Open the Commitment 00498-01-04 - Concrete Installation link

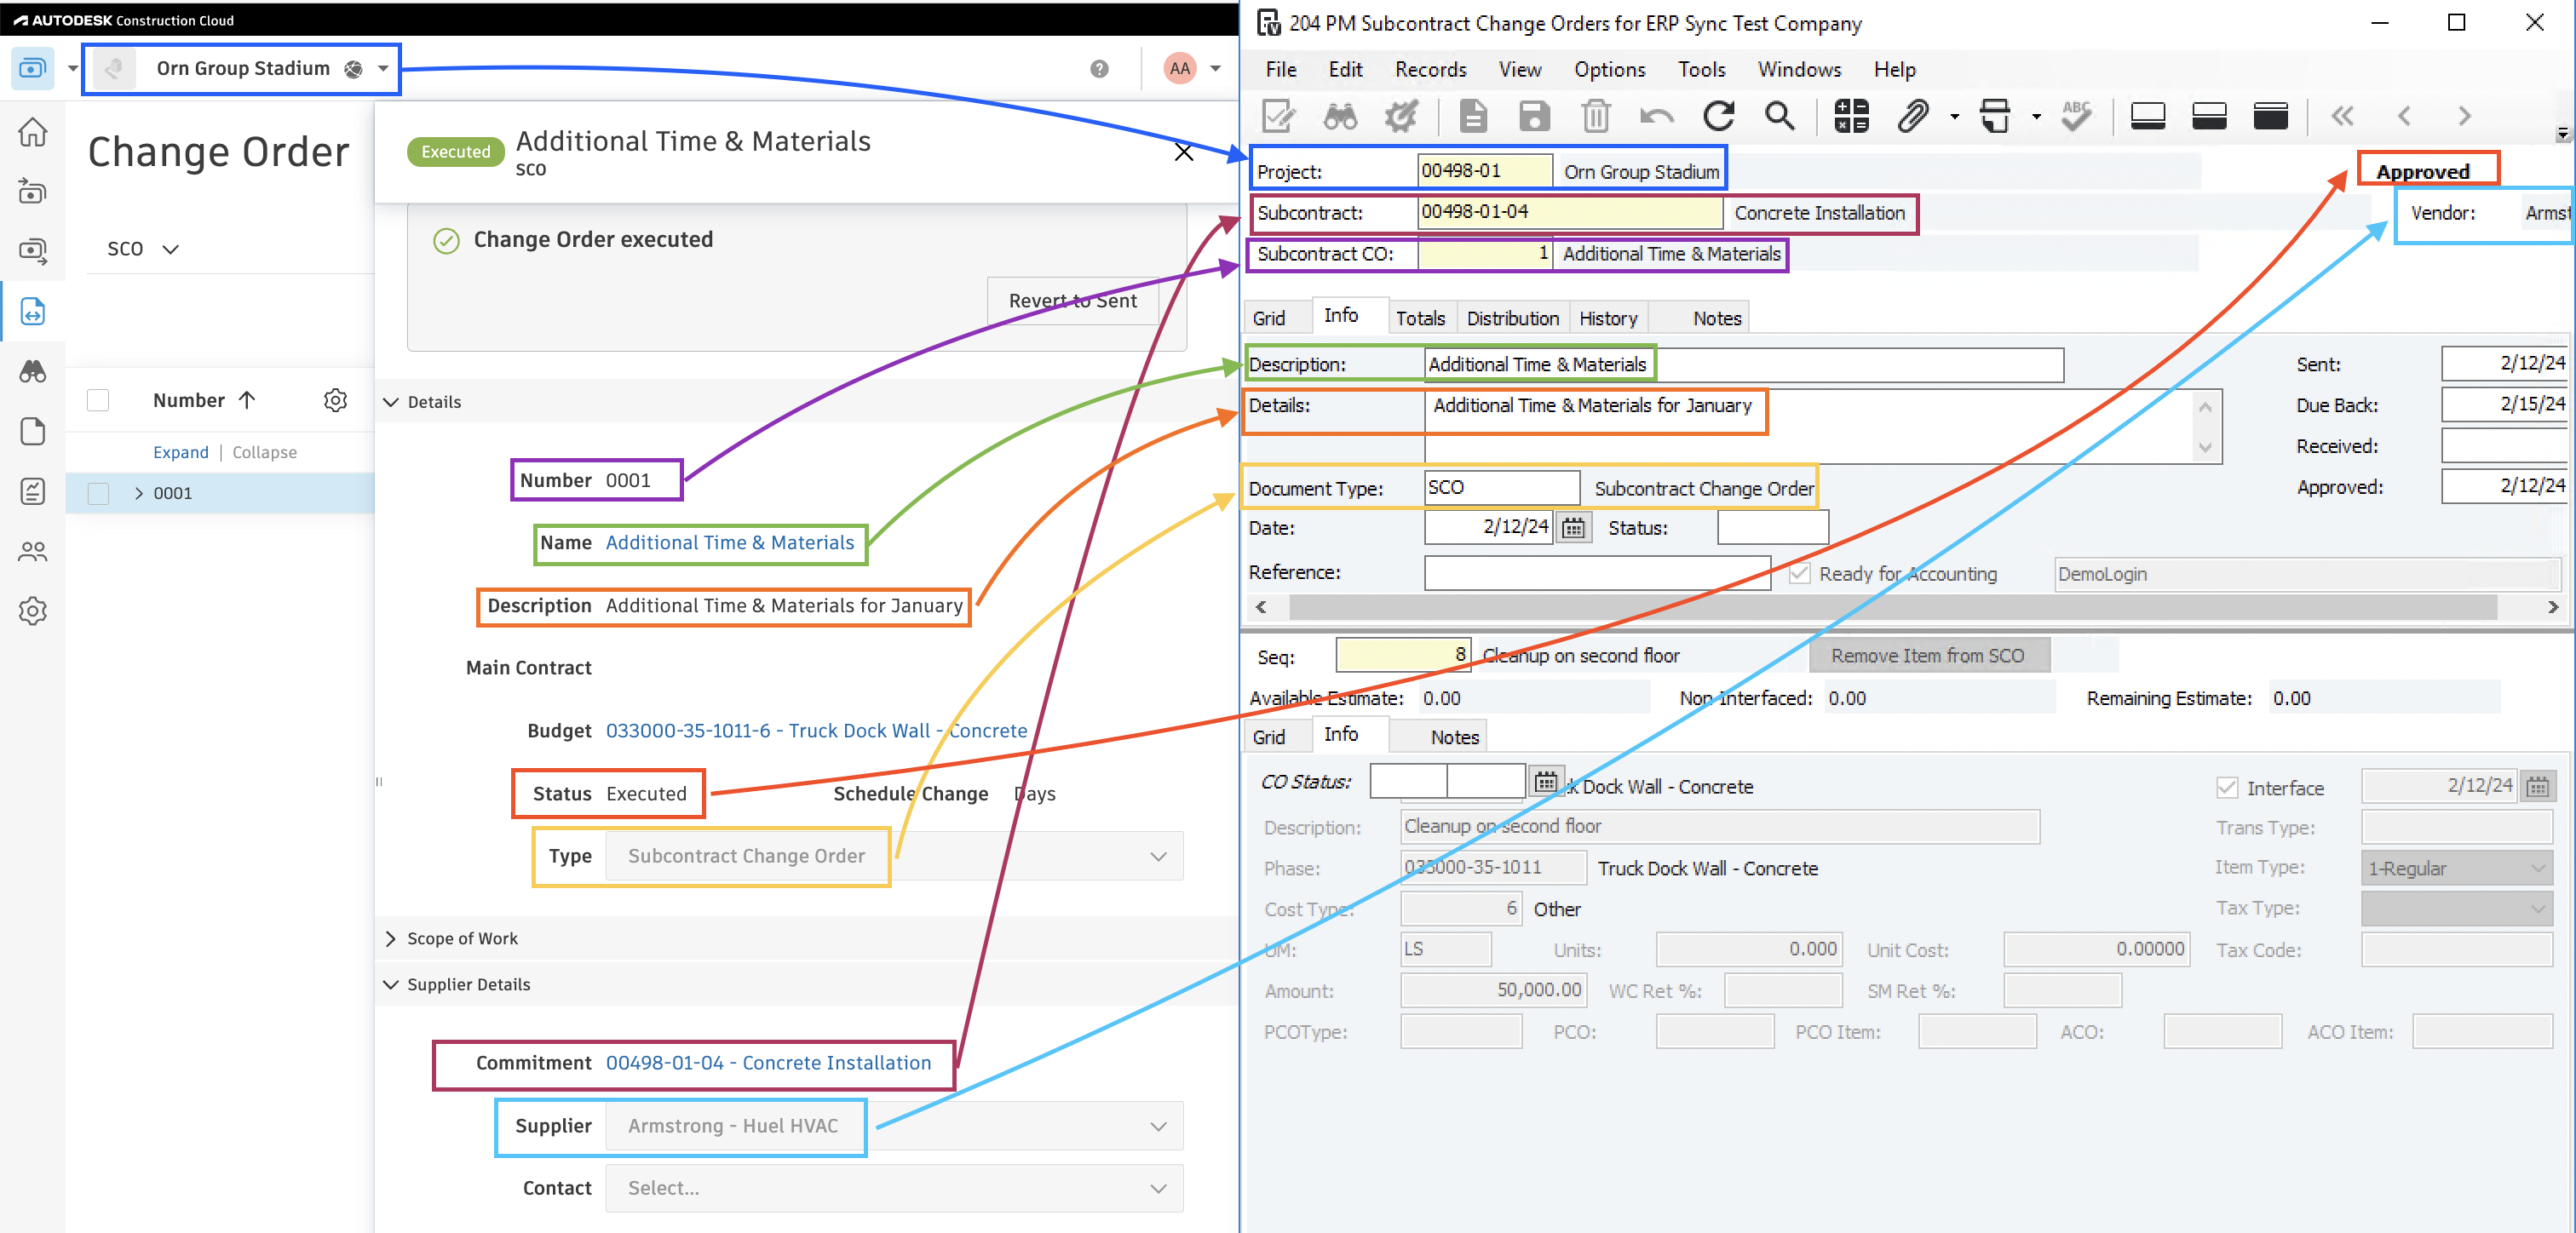768,1063
